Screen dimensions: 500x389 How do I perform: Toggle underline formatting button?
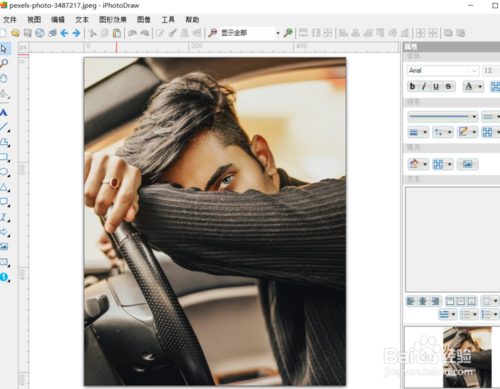pos(436,86)
